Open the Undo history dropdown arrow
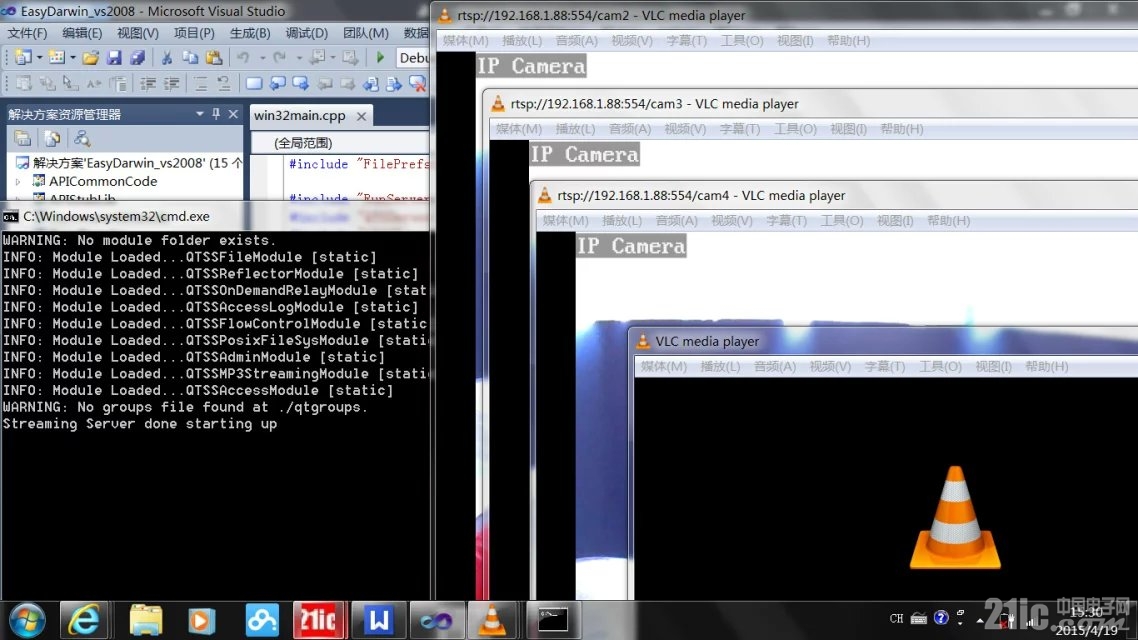This screenshot has width=1138, height=640. click(x=262, y=57)
